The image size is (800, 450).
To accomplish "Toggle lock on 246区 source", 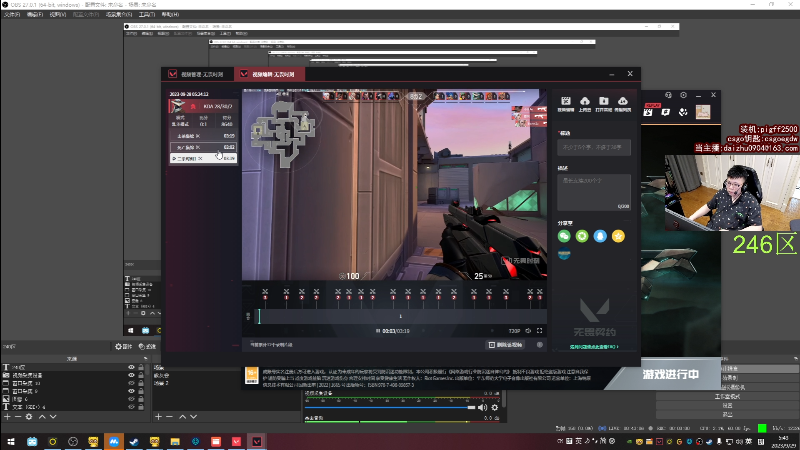I will pyautogui.click(x=141, y=367).
